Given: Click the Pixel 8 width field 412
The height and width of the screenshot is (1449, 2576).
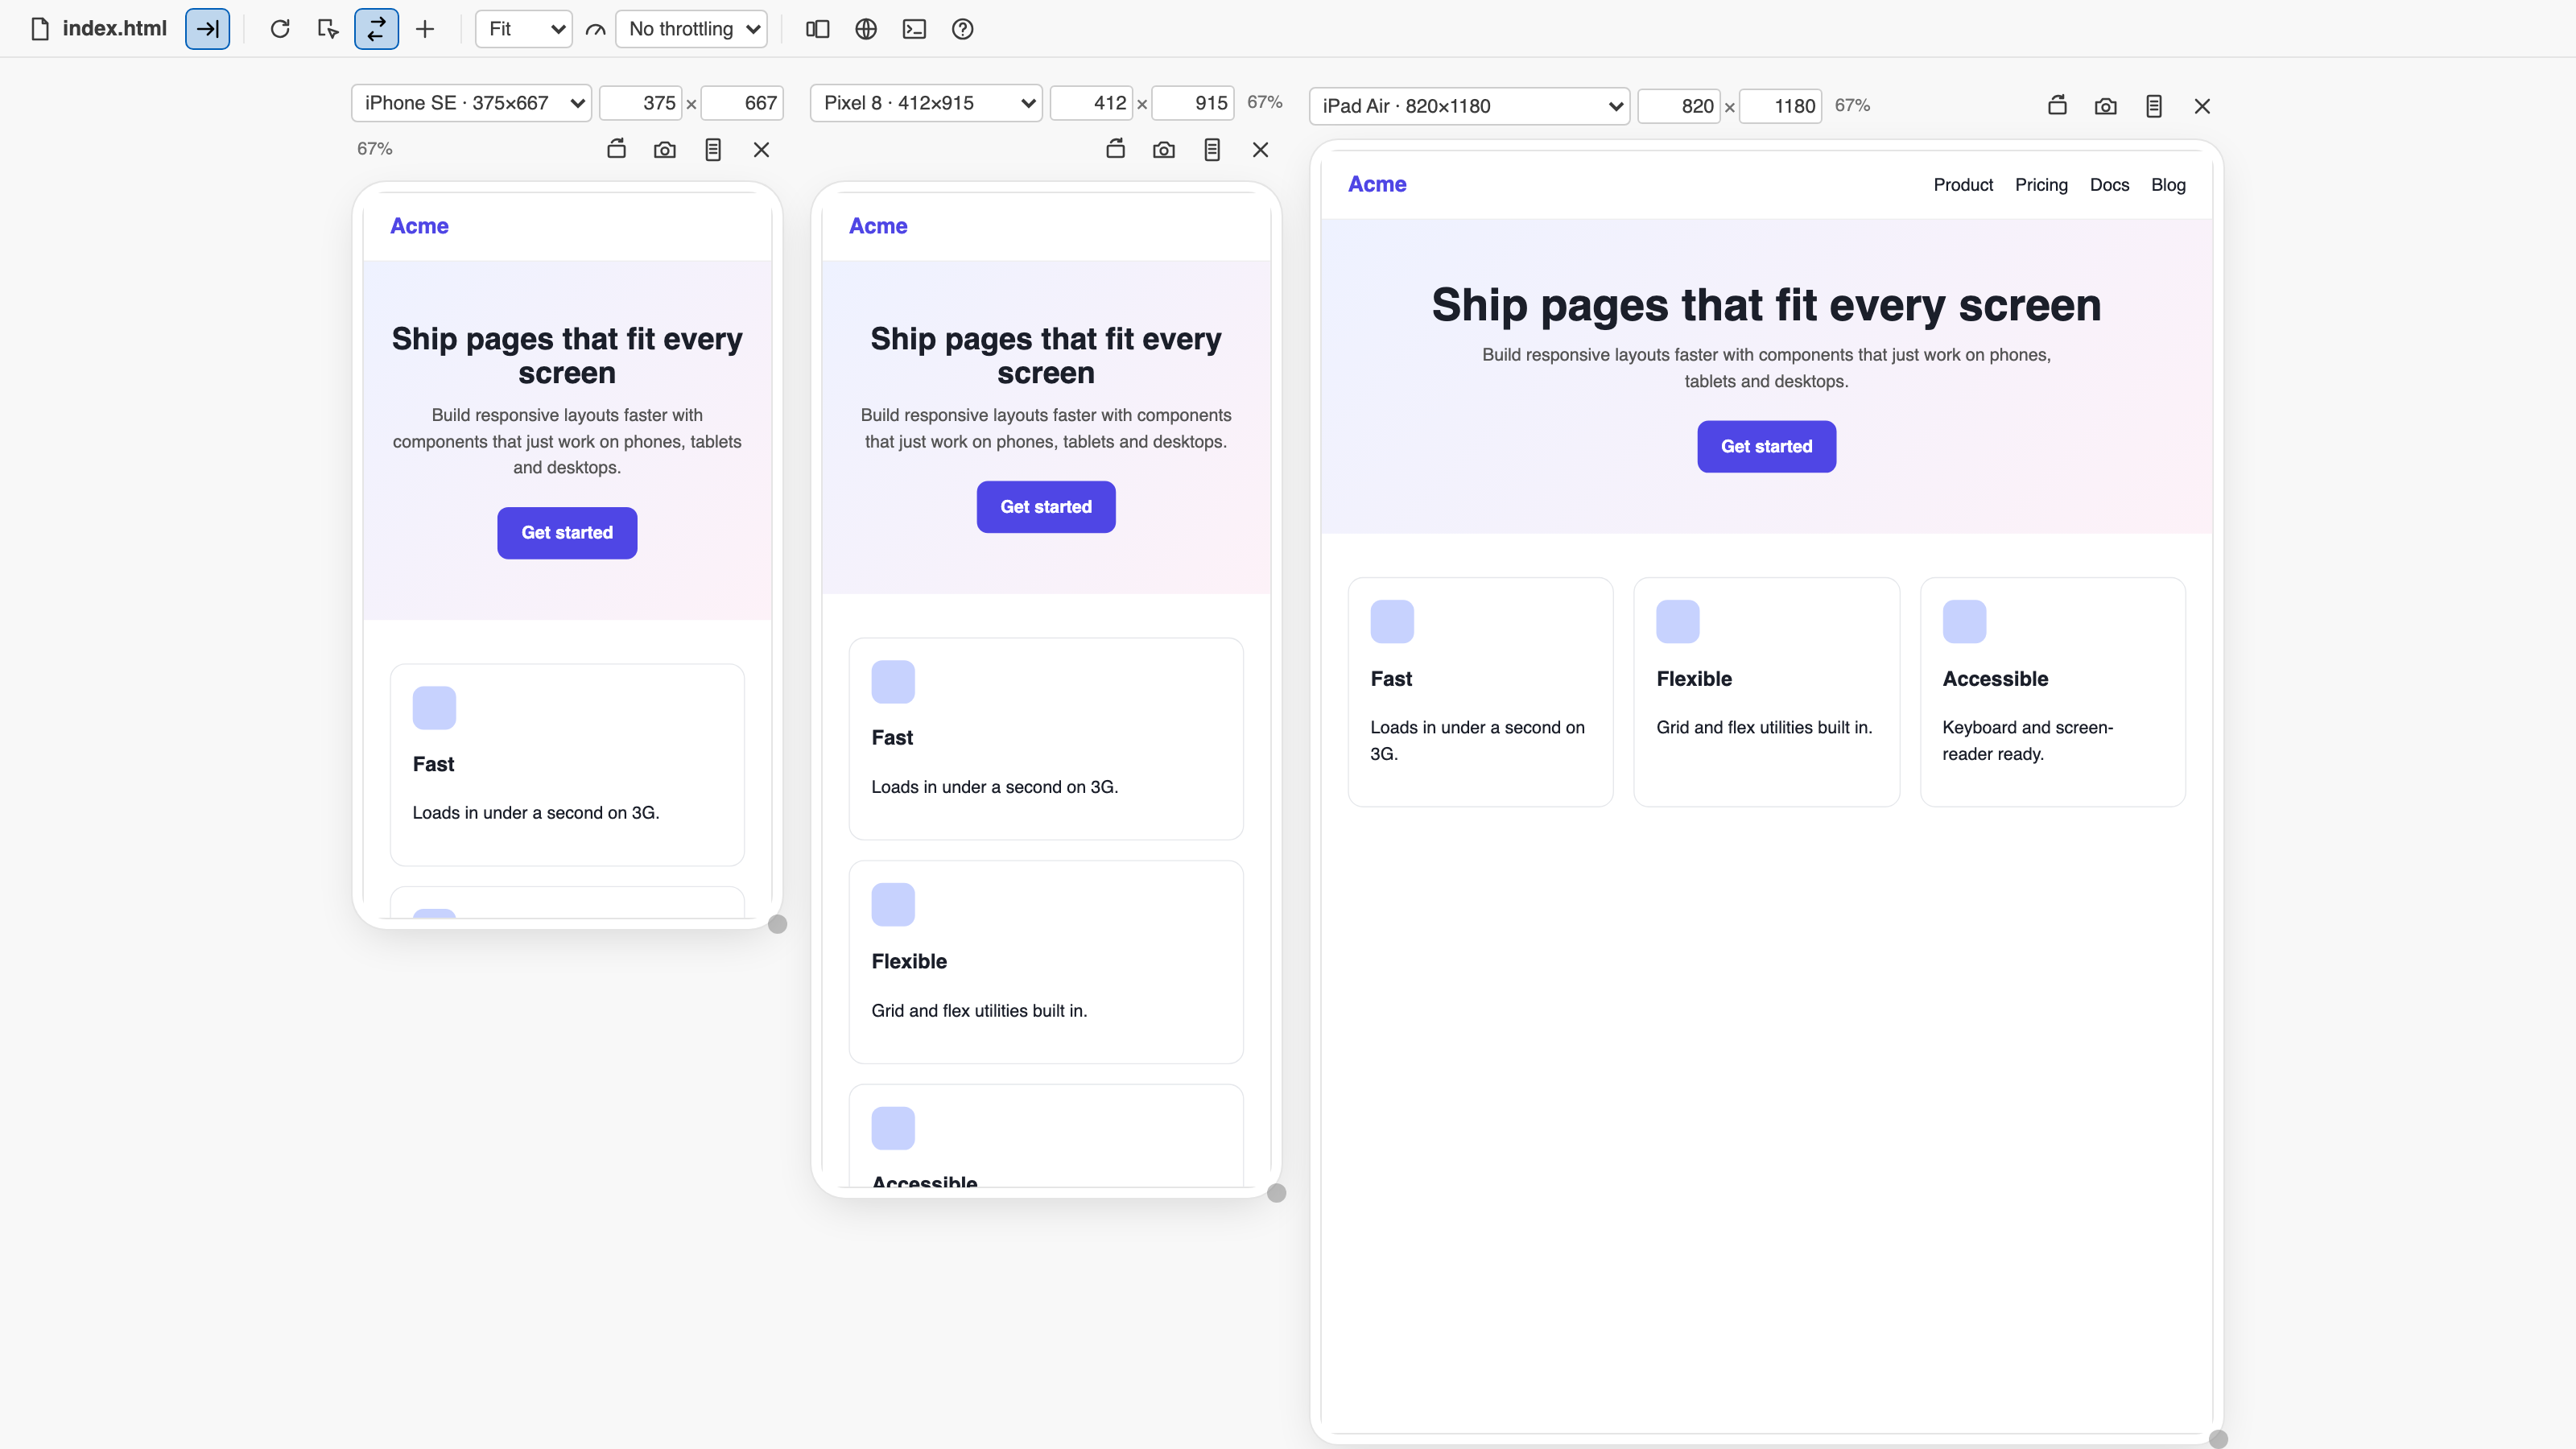Looking at the screenshot, I should [x=1091, y=103].
